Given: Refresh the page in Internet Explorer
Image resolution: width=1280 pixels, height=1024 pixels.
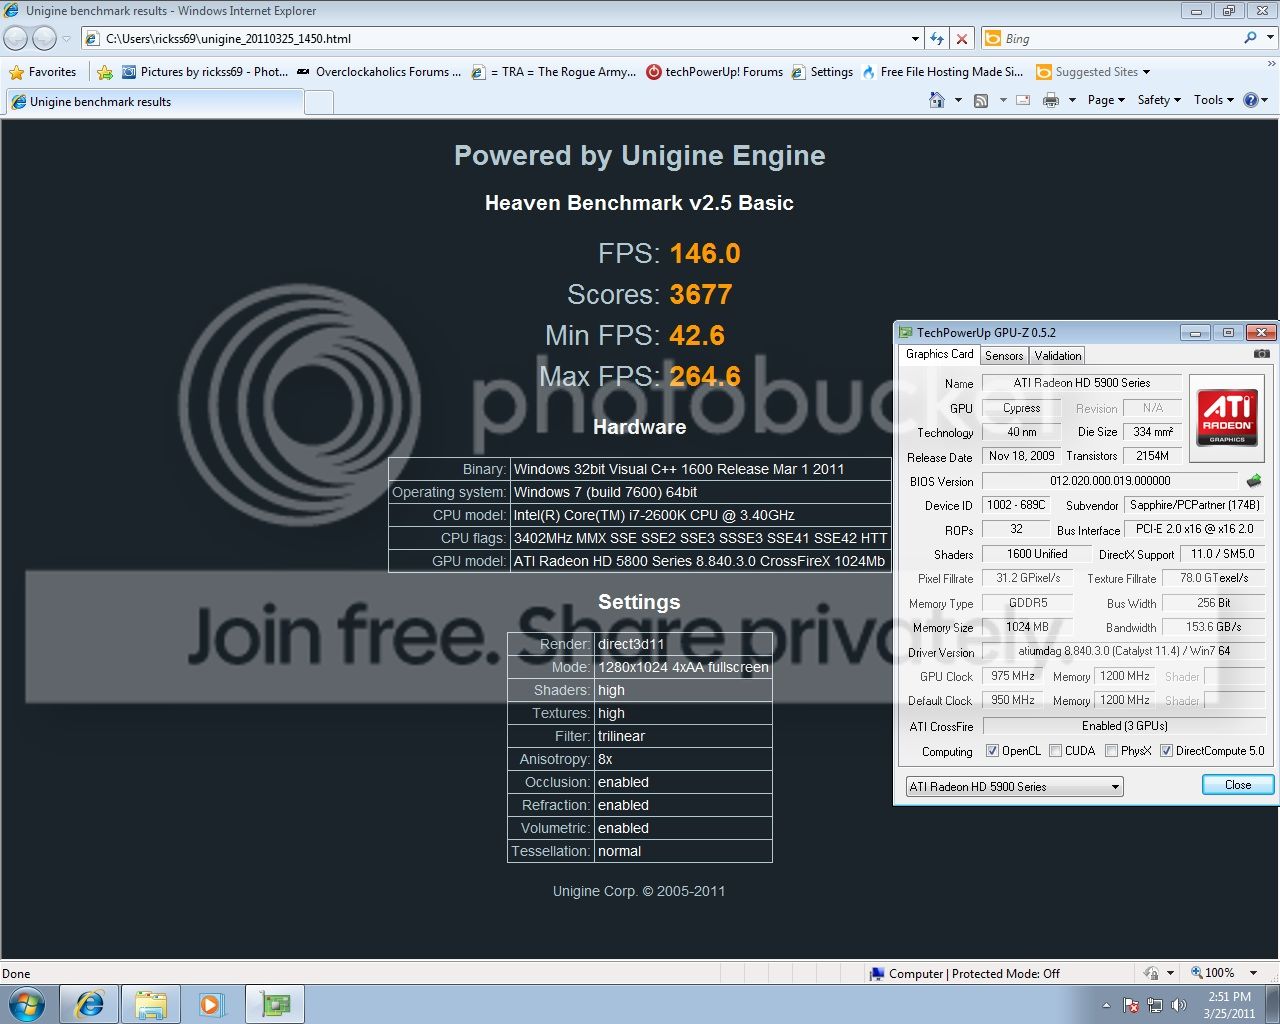Looking at the screenshot, I should (936, 38).
